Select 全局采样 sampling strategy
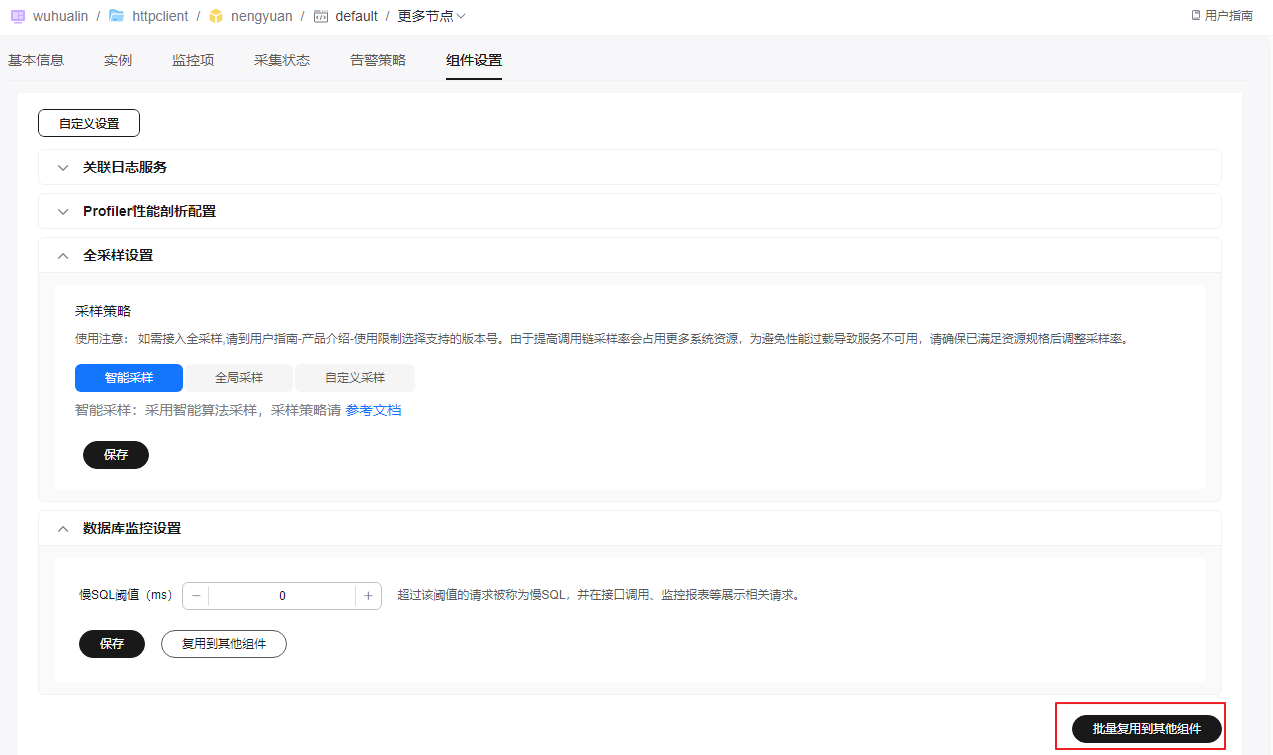Screen dimensions: 1273x755 tap(239, 378)
